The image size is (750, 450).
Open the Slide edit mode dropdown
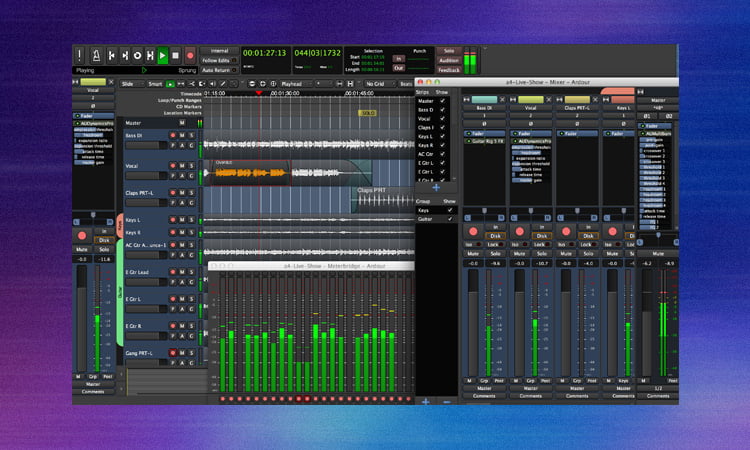[x=134, y=84]
